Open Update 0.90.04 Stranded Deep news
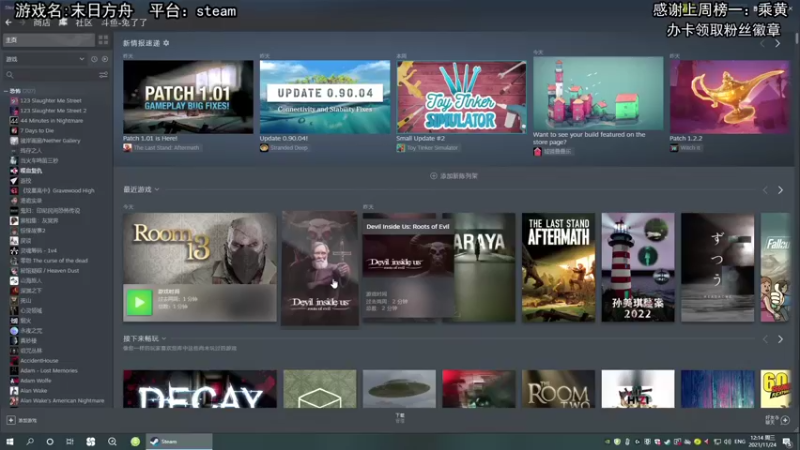 tap(324, 97)
